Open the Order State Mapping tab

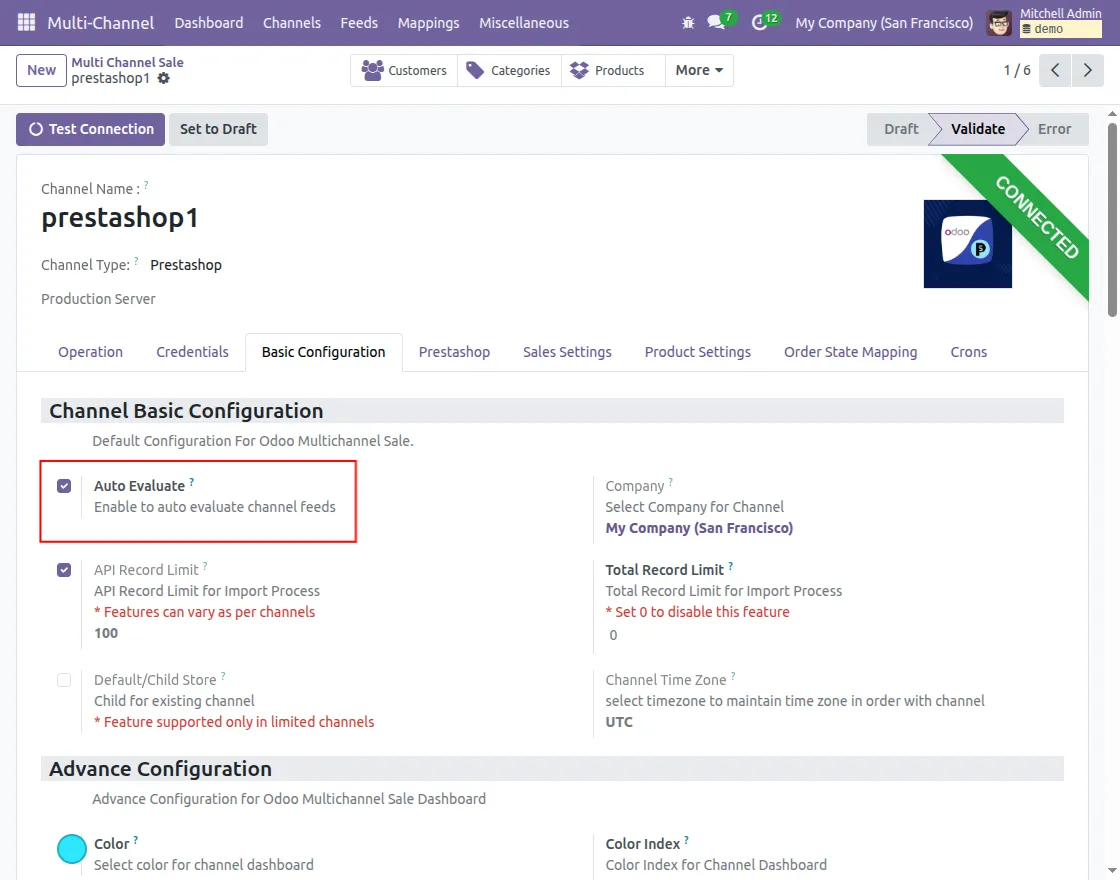point(851,352)
